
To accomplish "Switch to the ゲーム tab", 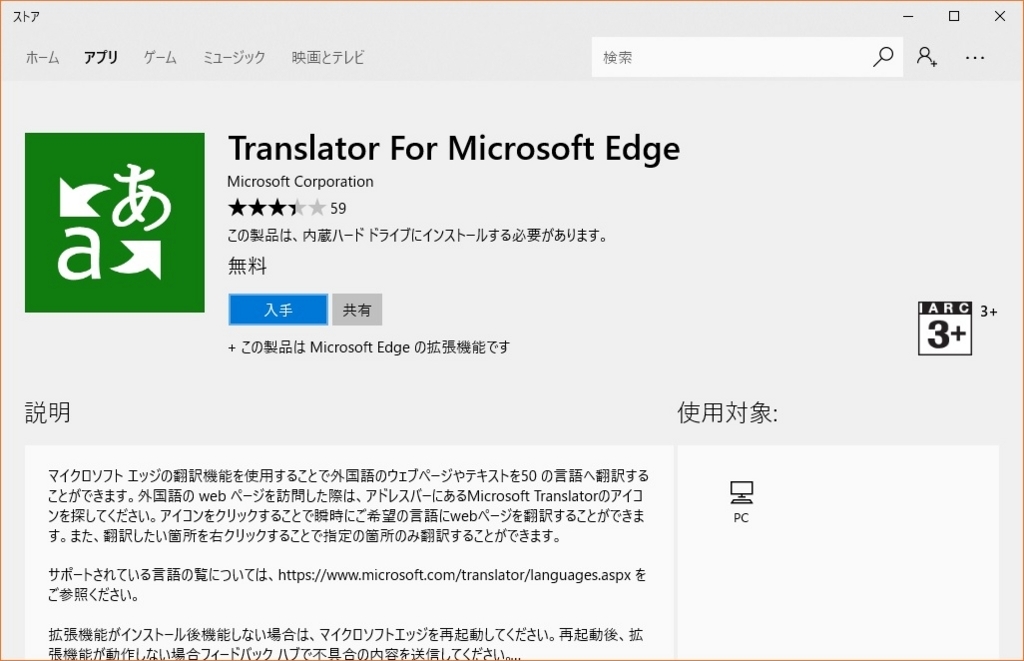I will pos(160,57).
